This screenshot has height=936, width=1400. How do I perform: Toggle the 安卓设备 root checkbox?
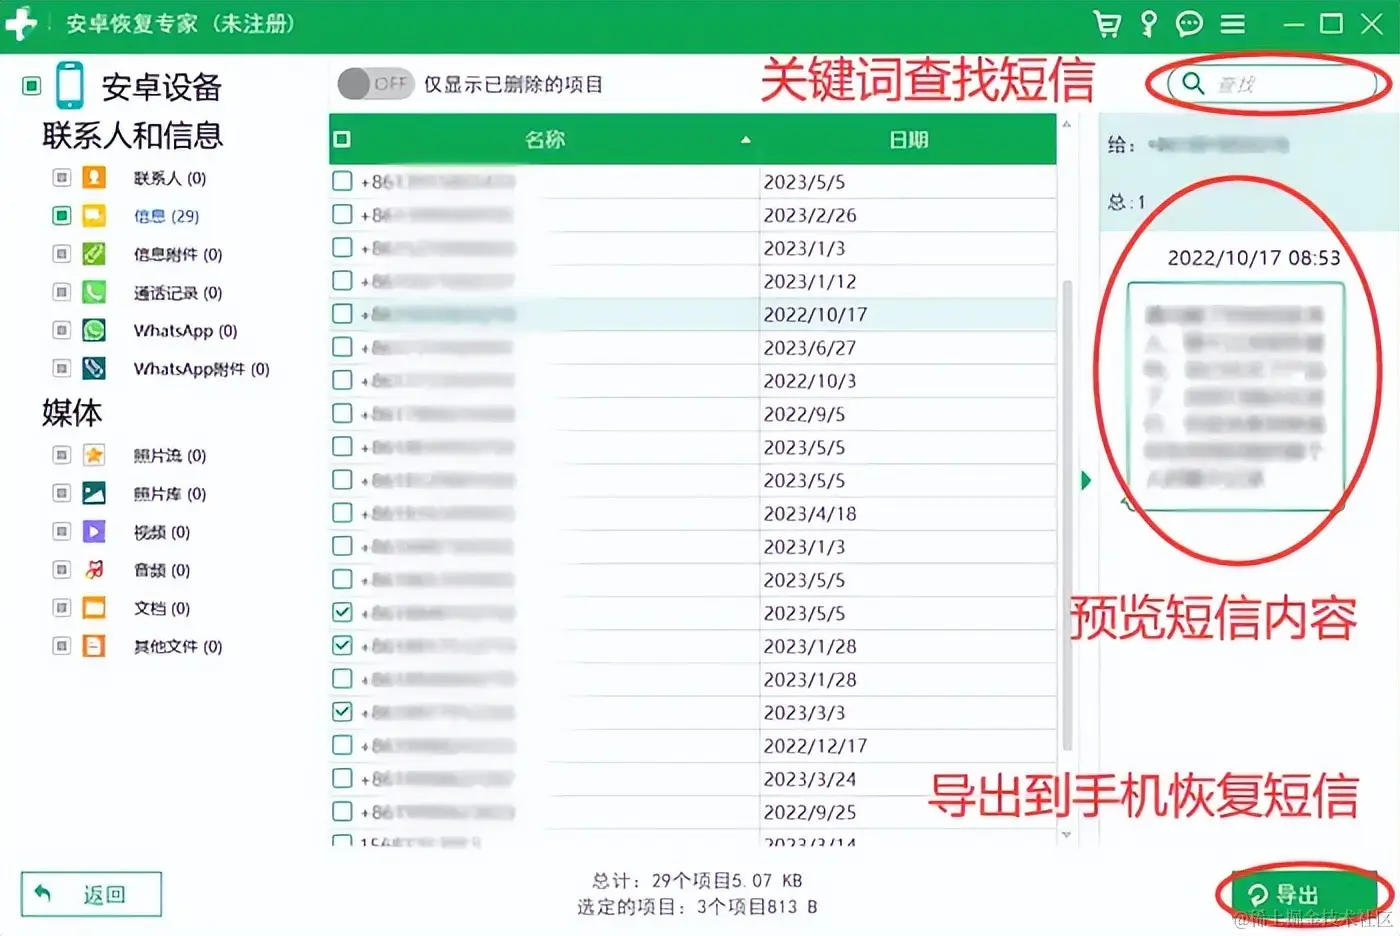pyautogui.click(x=32, y=86)
